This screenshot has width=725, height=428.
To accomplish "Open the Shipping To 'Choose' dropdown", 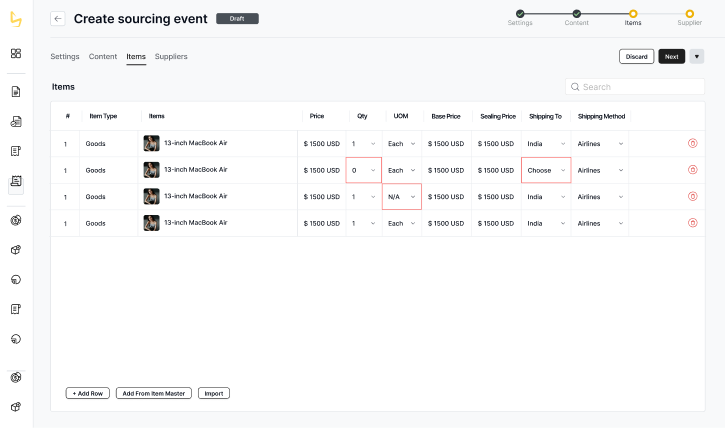I will 546,170.
